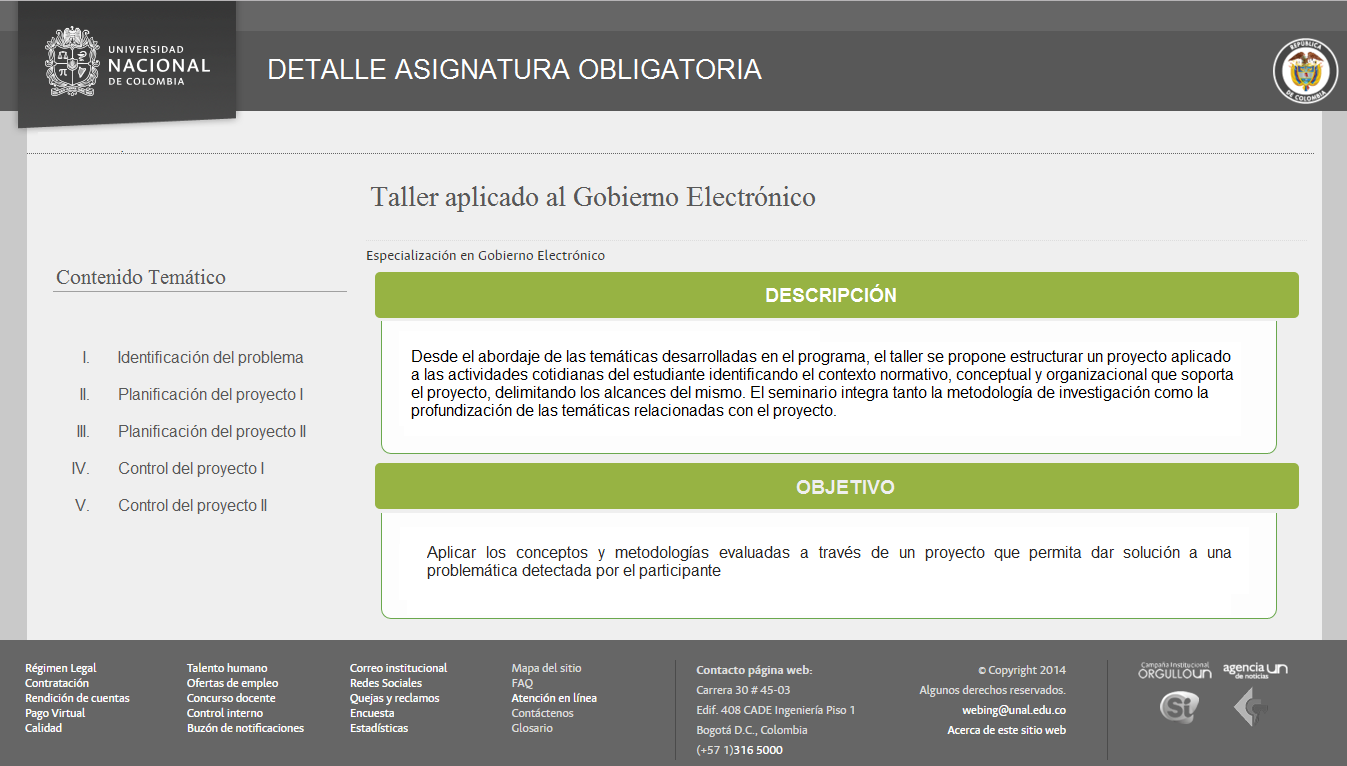Go to 'Talento humano' footer link
1347x766 pixels.
tap(227, 668)
